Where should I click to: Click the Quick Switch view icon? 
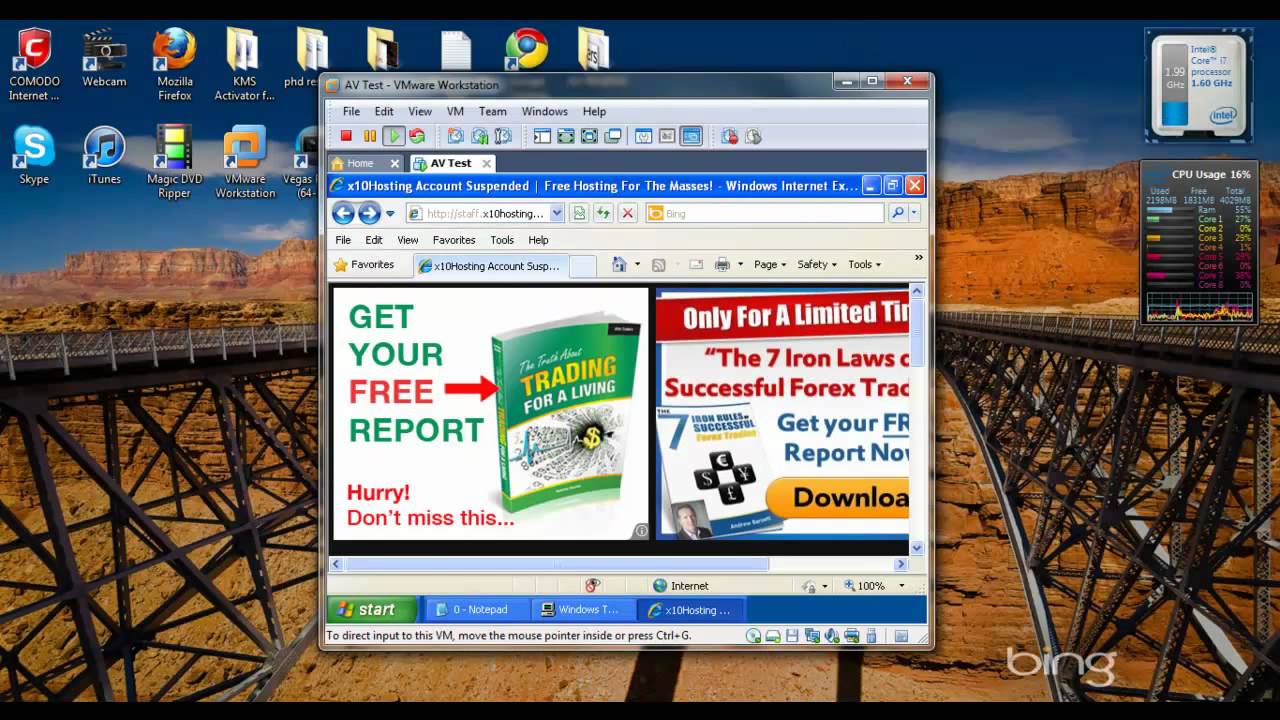click(566, 136)
